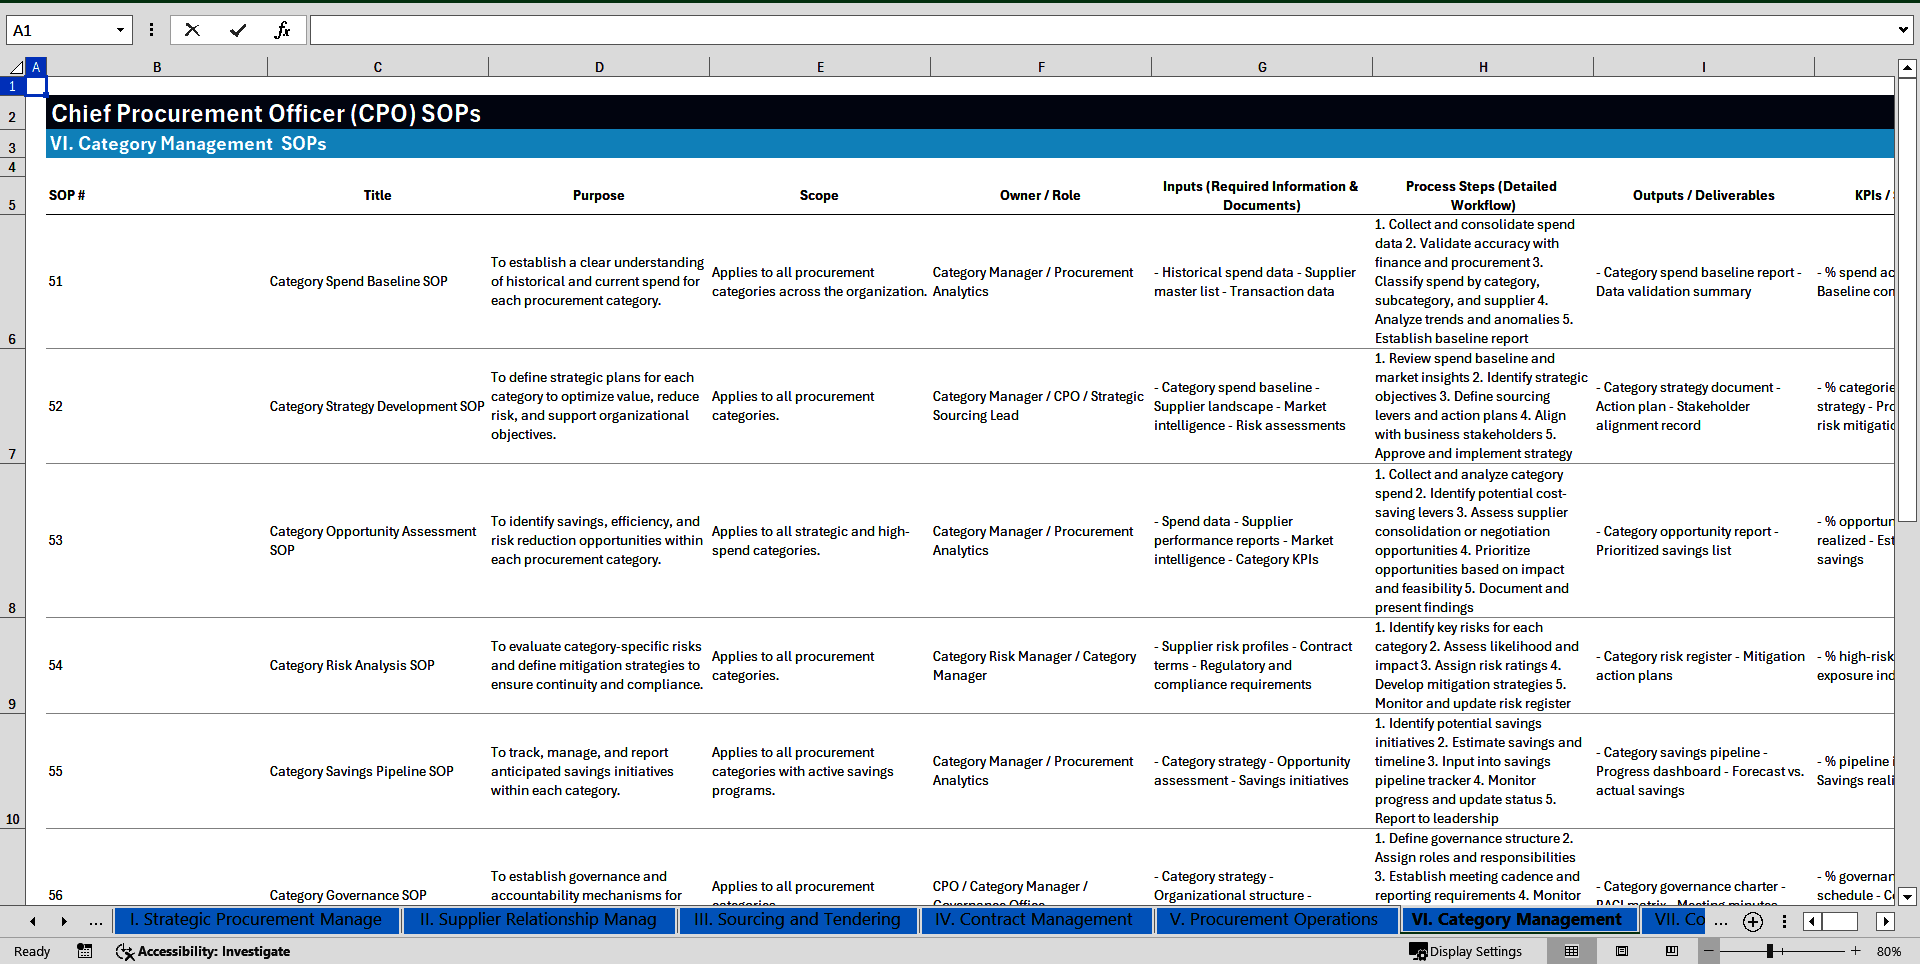Screen dimensions: 1920x965
Task: Open the Name Box dropdown arrow
Action: (x=120, y=30)
